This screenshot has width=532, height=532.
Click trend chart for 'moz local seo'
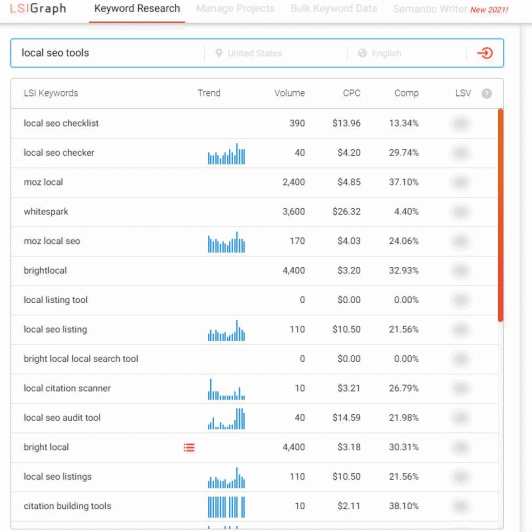click(226, 242)
